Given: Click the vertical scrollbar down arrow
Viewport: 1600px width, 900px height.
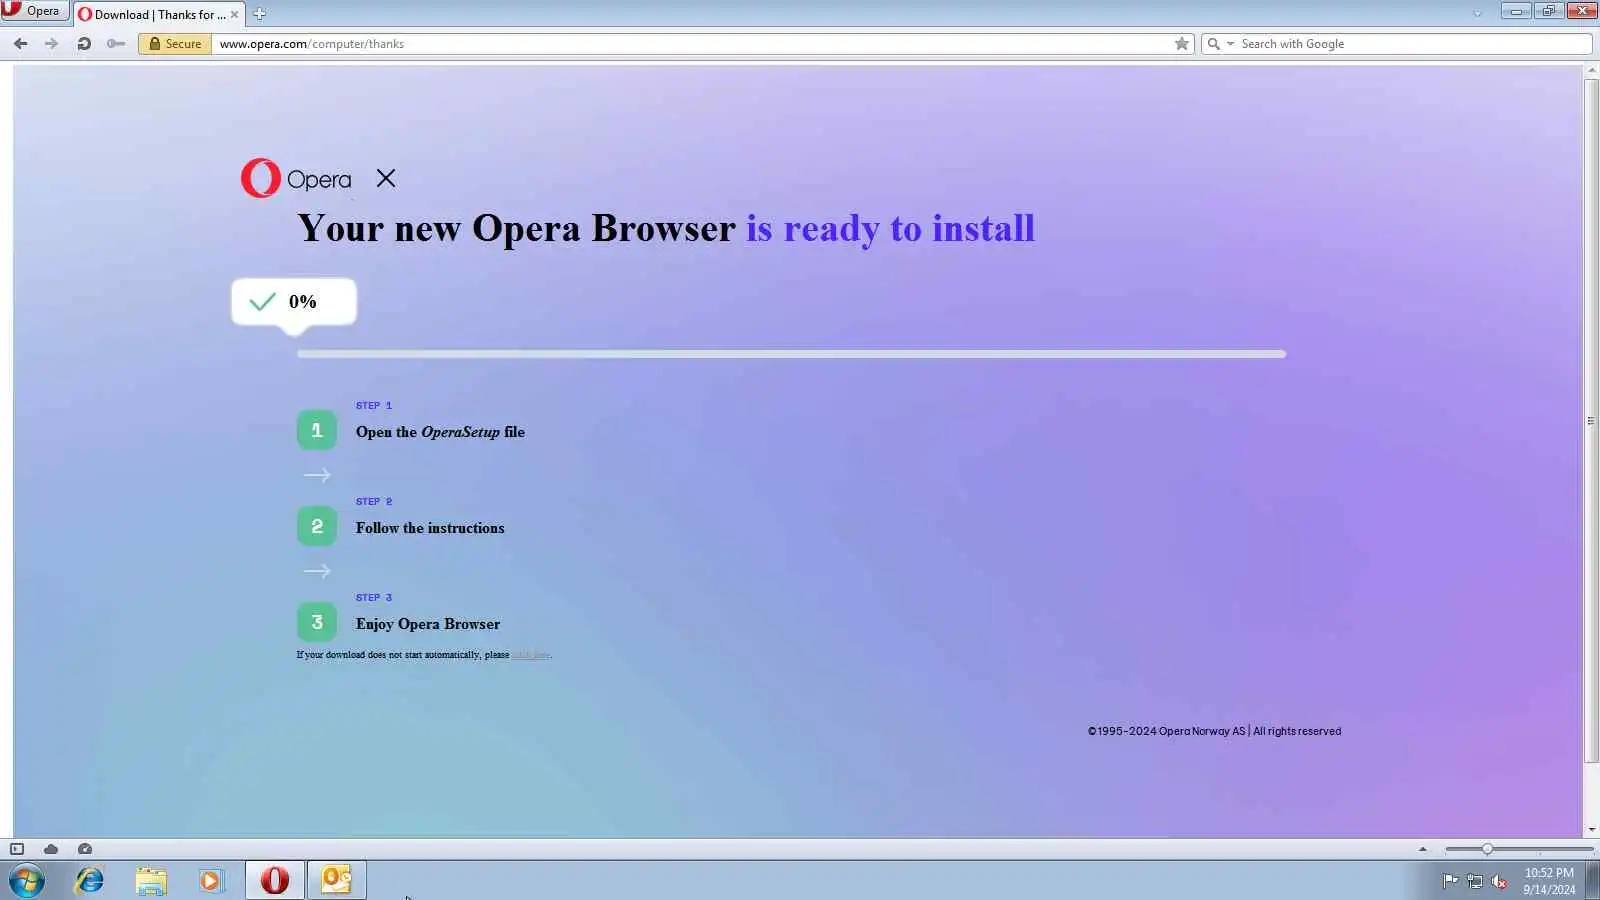Looking at the screenshot, I should (x=1591, y=829).
